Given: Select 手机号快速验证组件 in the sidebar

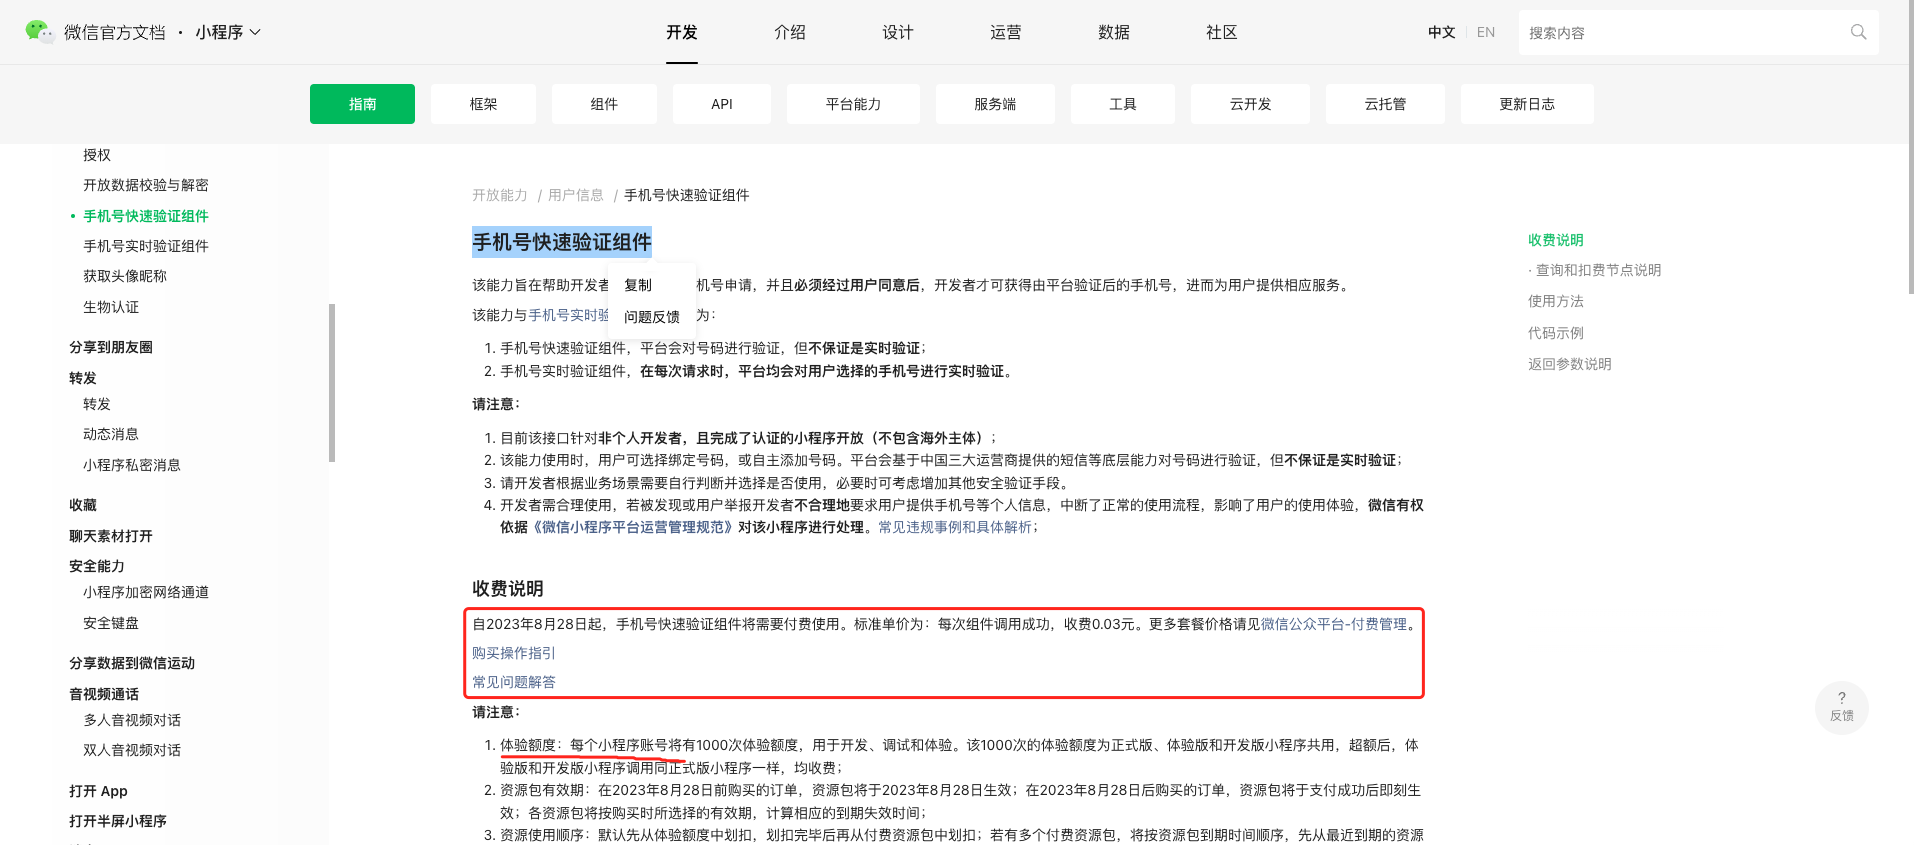Looking at the screenshot, I should [146, 216].
